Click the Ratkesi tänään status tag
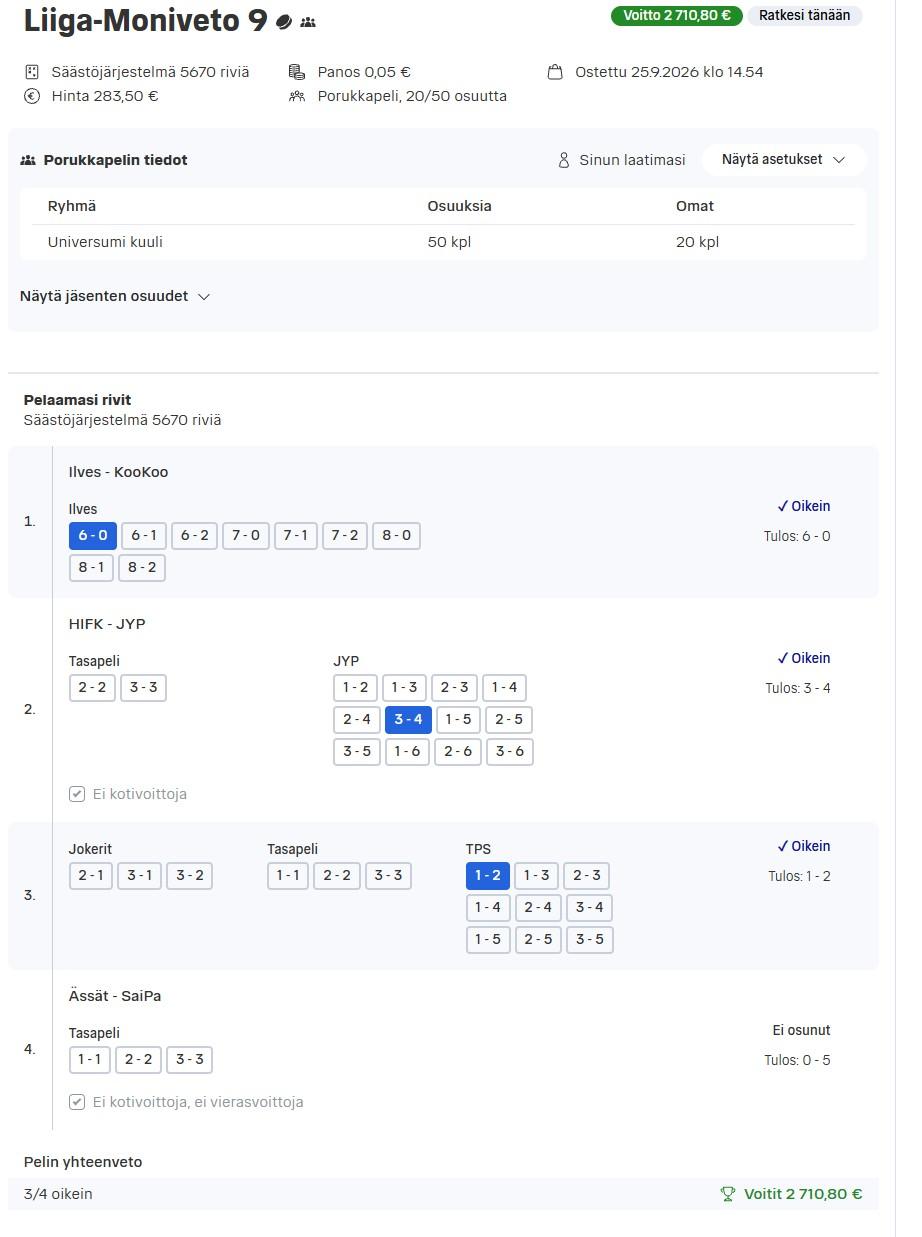 point(805,15)
